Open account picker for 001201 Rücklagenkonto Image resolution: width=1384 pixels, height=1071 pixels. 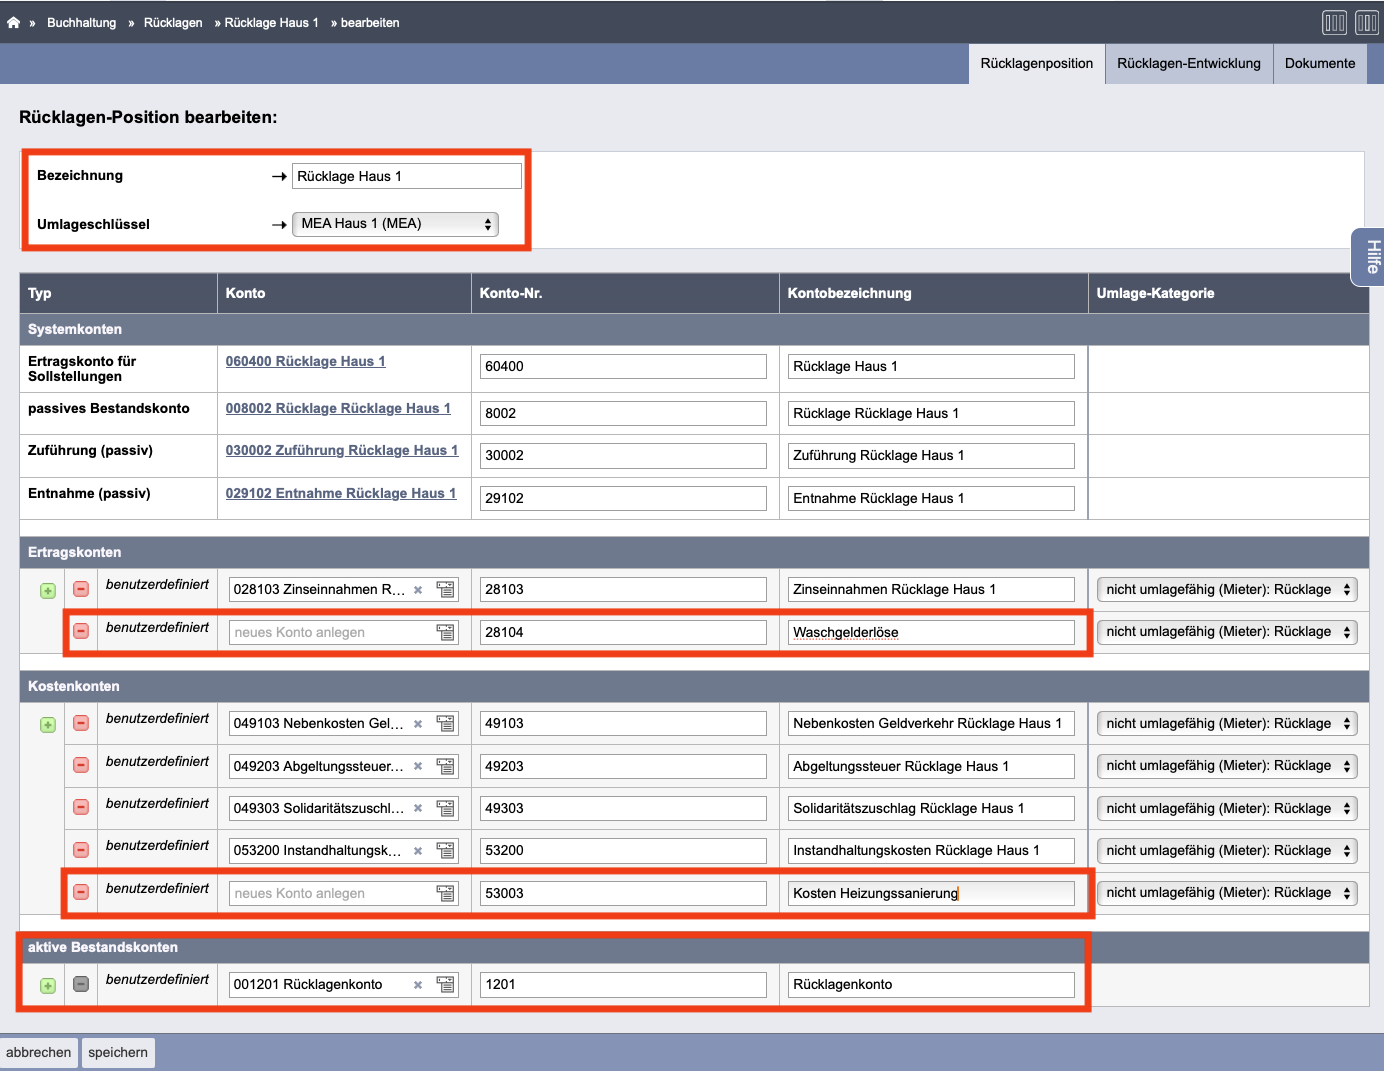click(445, 985)
